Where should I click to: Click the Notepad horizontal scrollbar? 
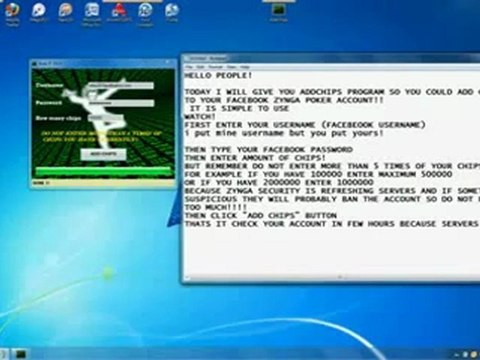(x=332, y=277)
